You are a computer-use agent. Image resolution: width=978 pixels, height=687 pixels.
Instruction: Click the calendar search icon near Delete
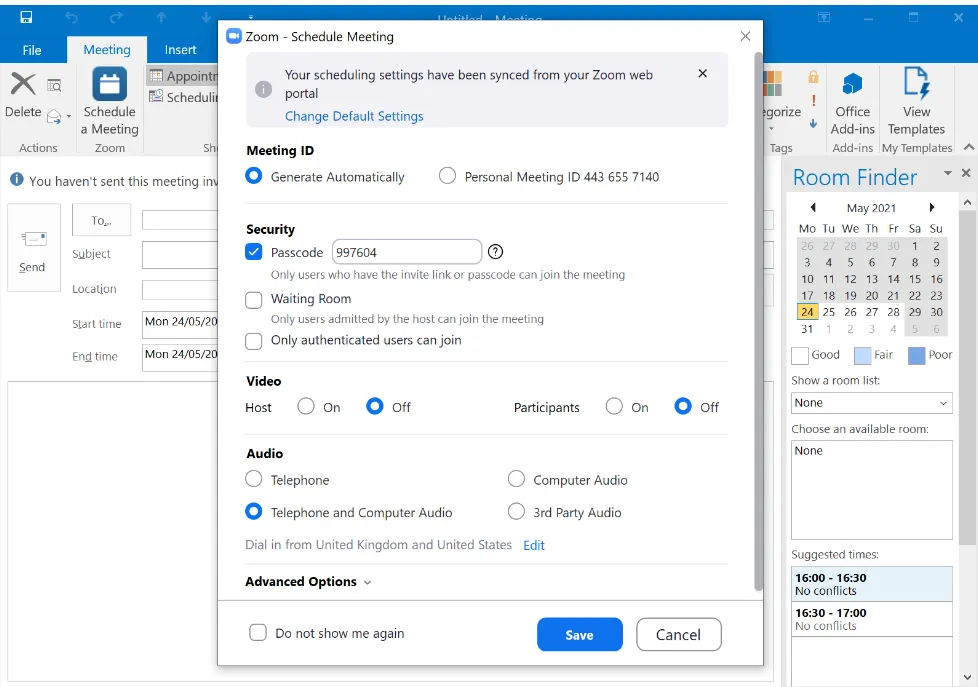click(54, 85)
